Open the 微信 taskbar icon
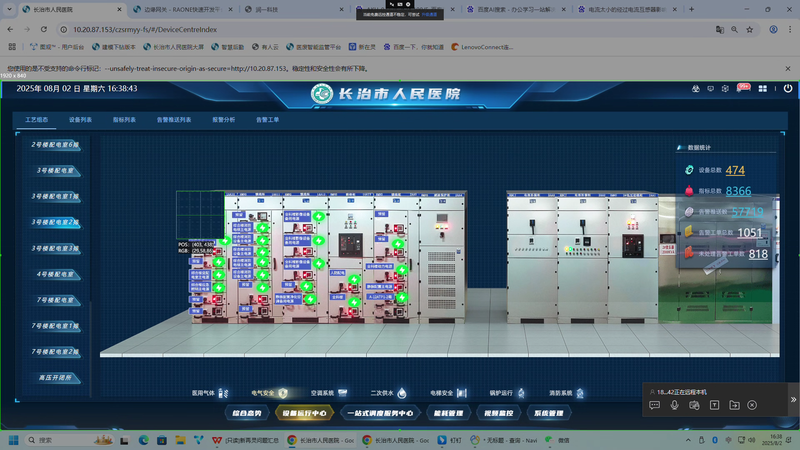This screenshot has width=800, height=450. tap(558, 440)
